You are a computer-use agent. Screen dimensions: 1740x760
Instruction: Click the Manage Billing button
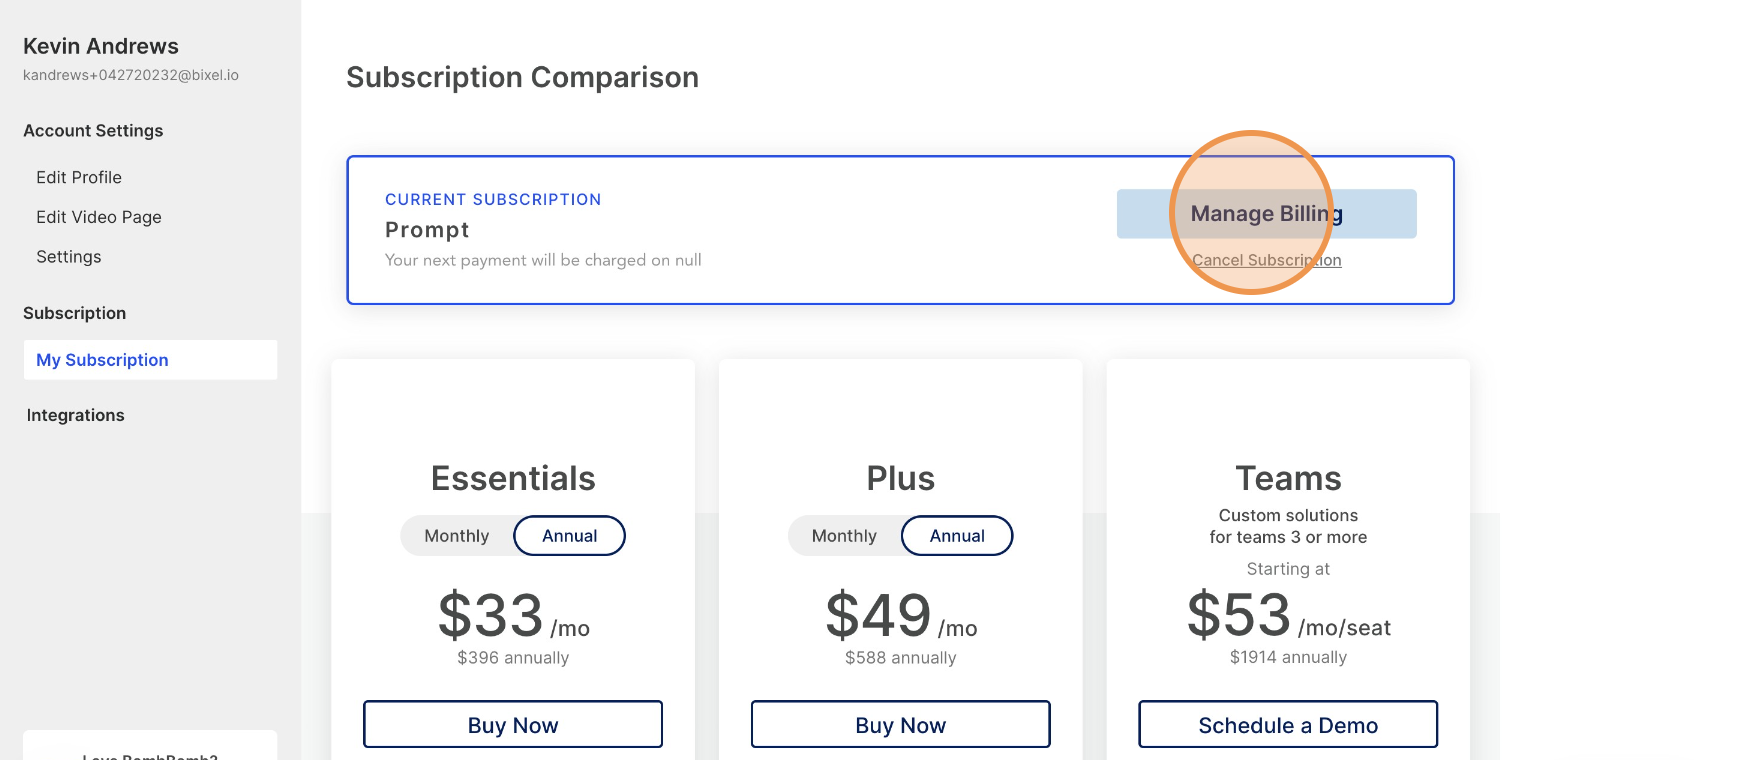pos(1266,214)
